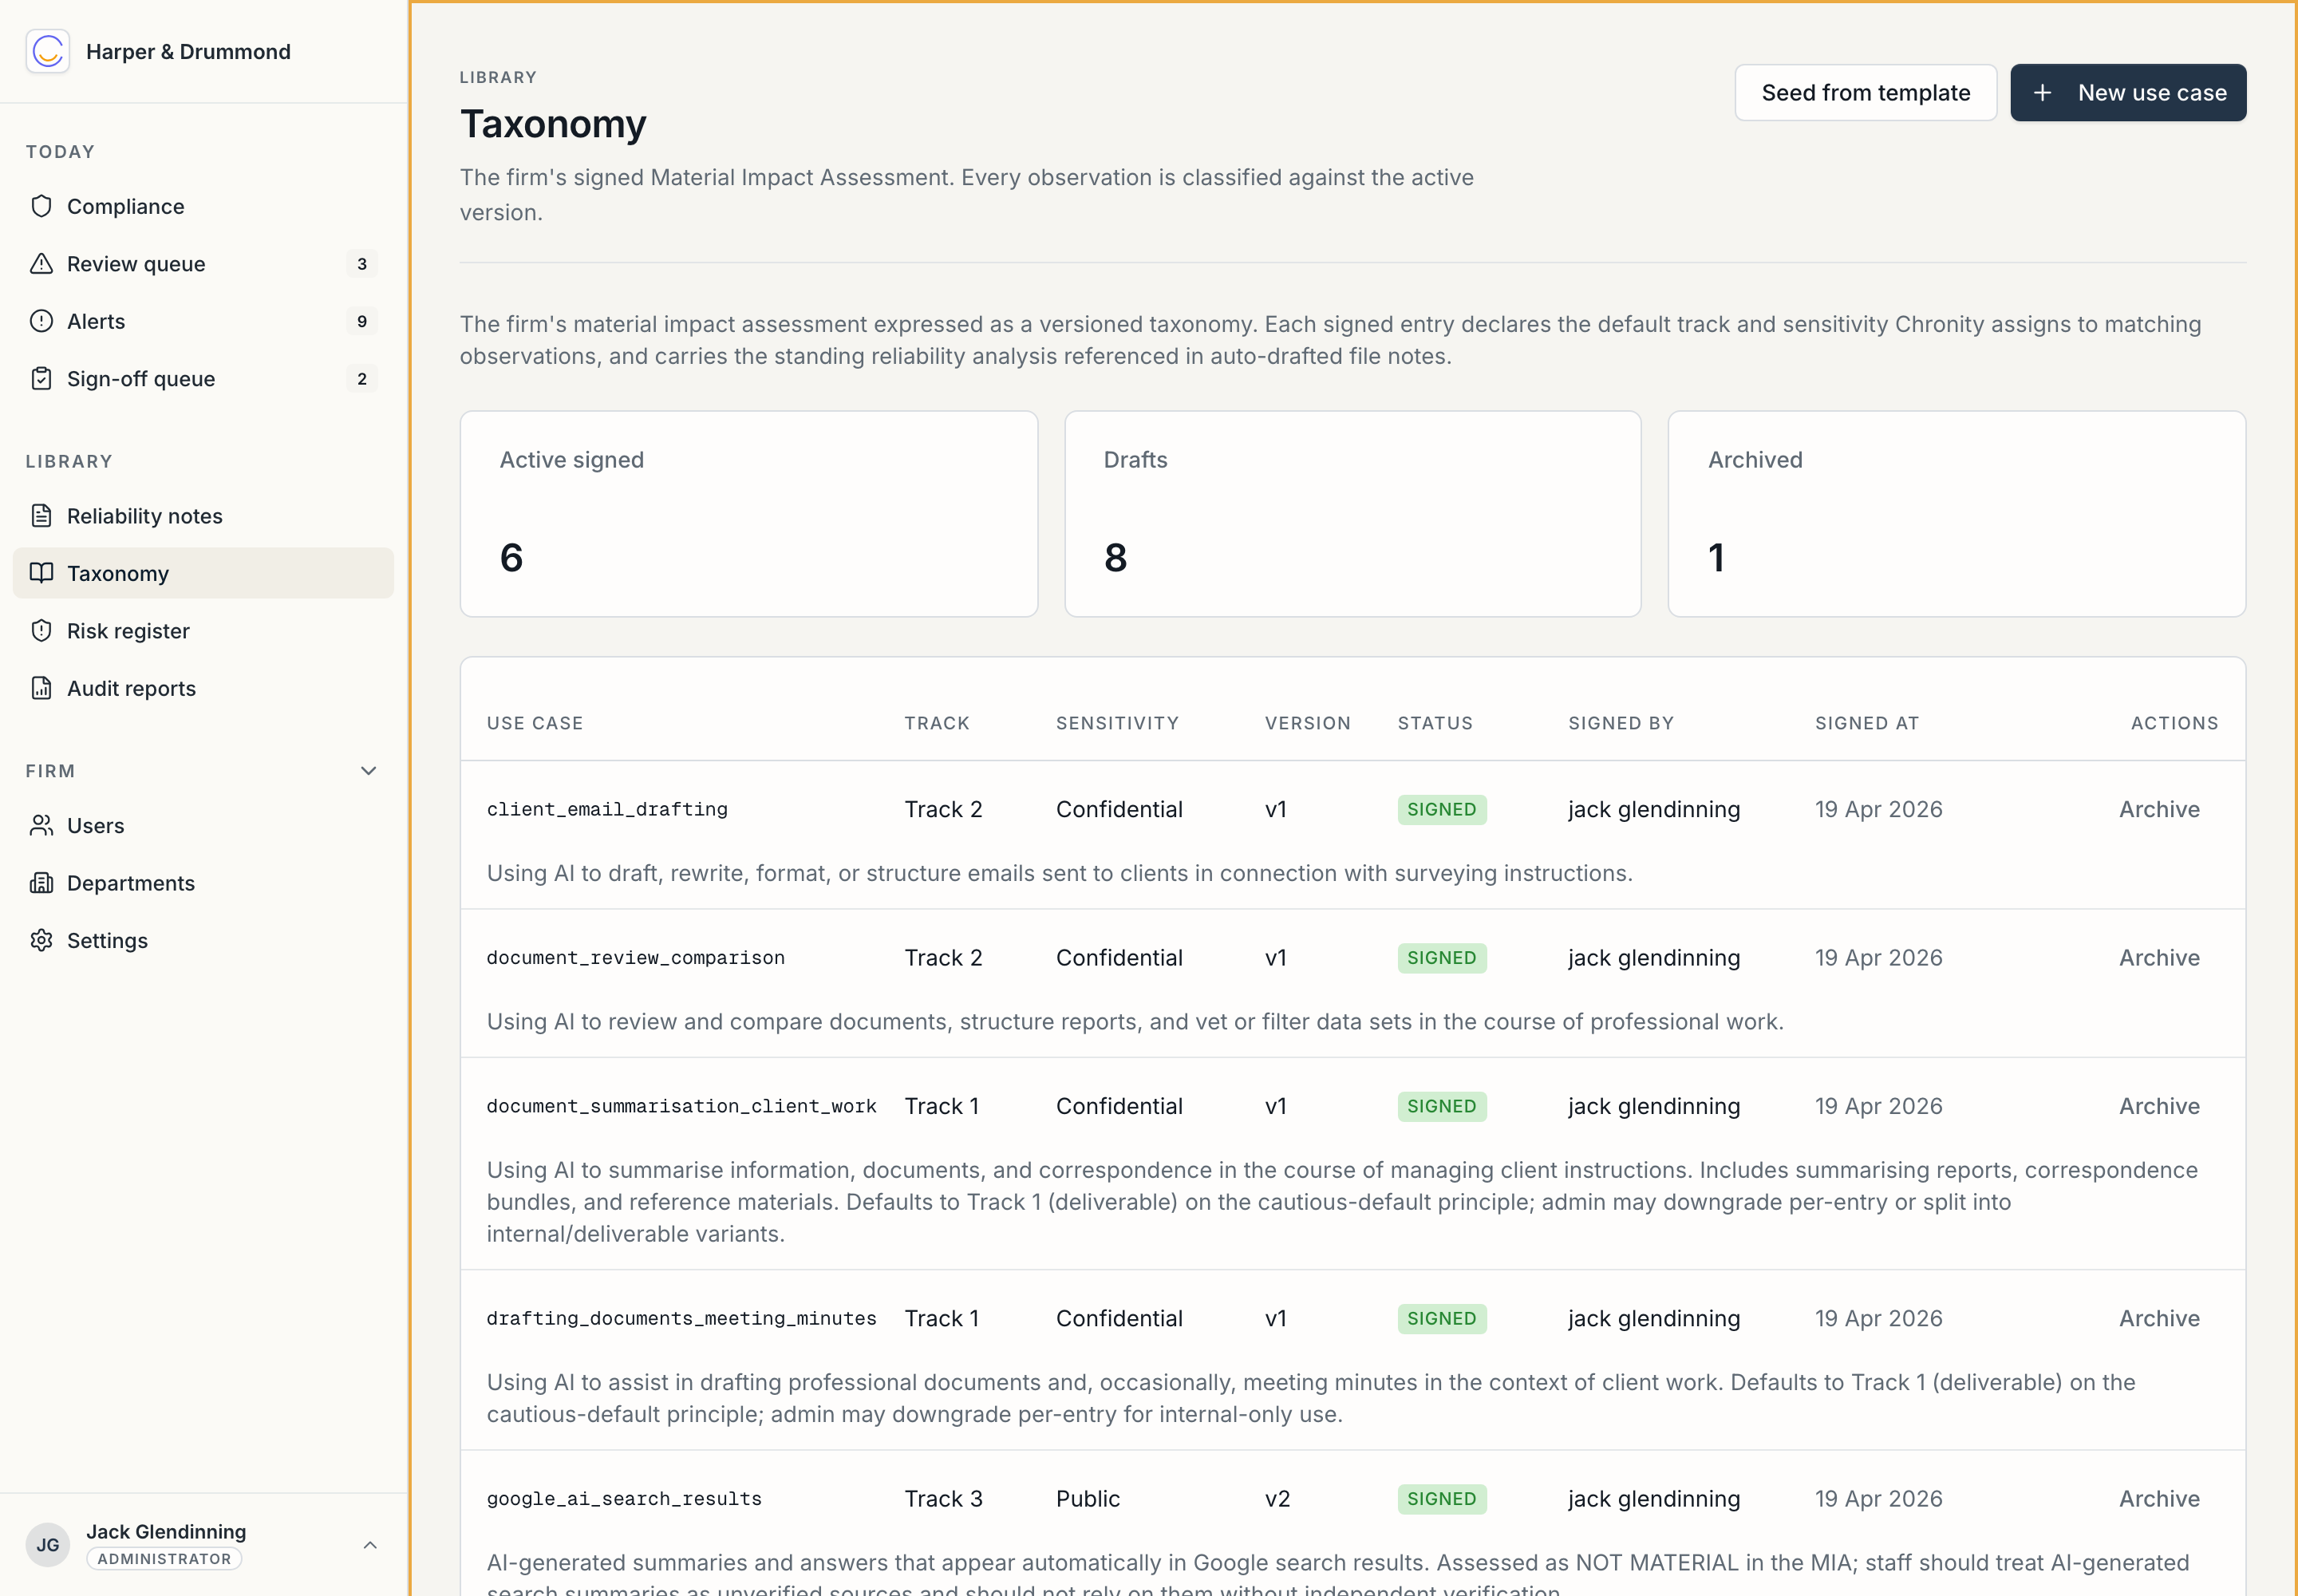The image size is (2298, 1596).
Task: Go to the Users page
Action: pyautogui.click(x=203, y=825)
